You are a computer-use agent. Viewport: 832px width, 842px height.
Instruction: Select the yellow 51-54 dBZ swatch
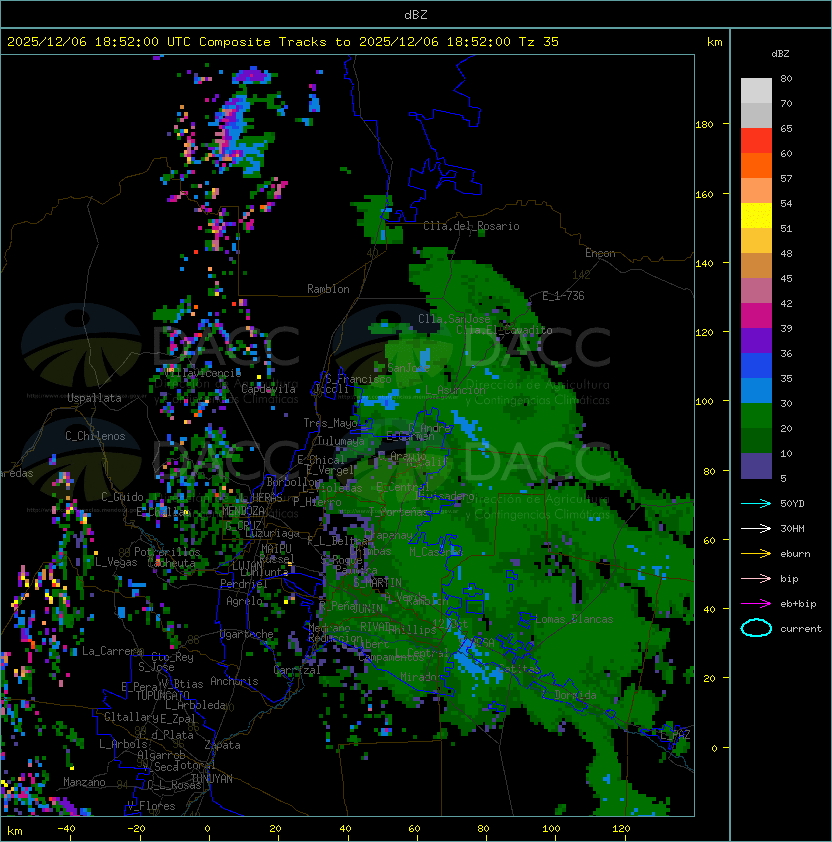coord(756,216)
